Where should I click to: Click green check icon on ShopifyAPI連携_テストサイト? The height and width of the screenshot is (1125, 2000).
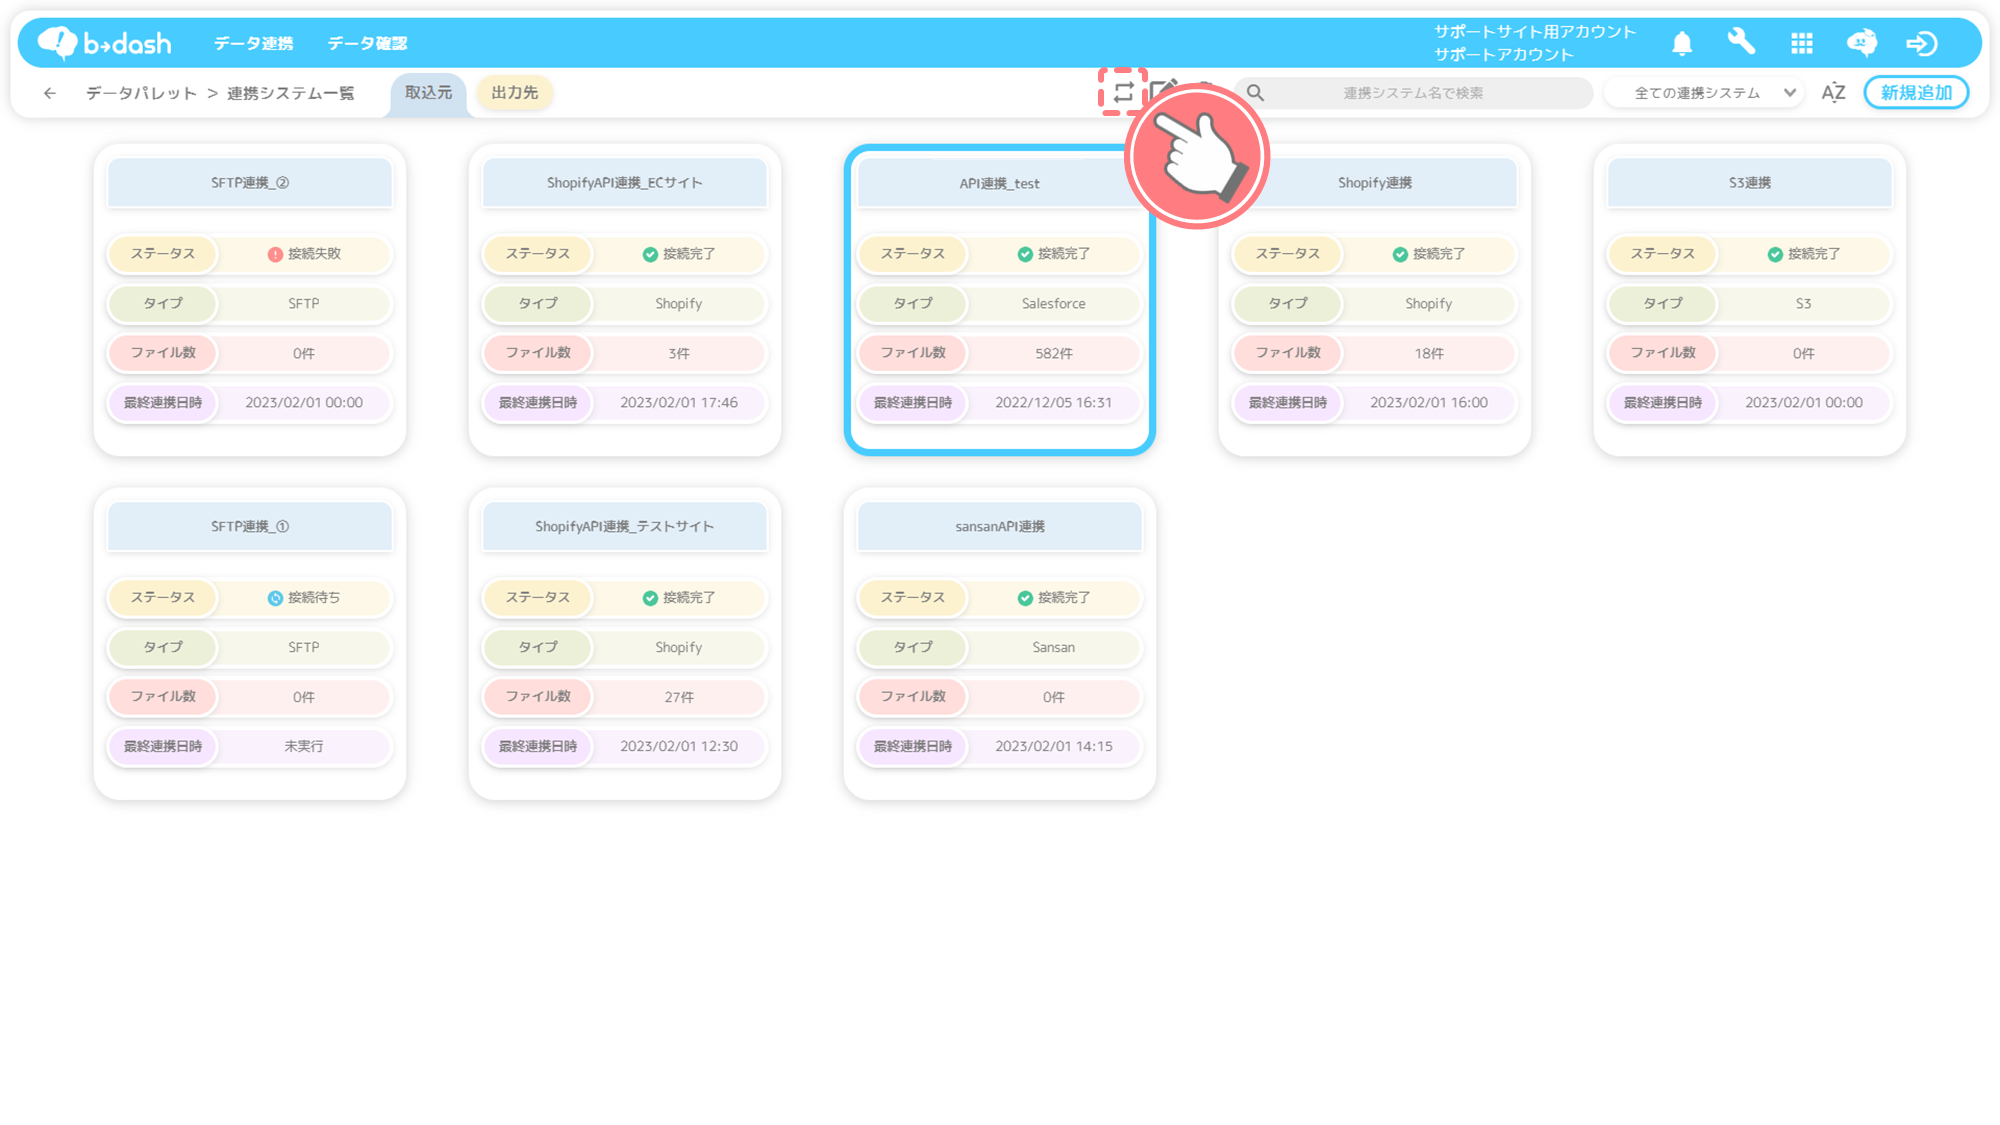point(650,598)
